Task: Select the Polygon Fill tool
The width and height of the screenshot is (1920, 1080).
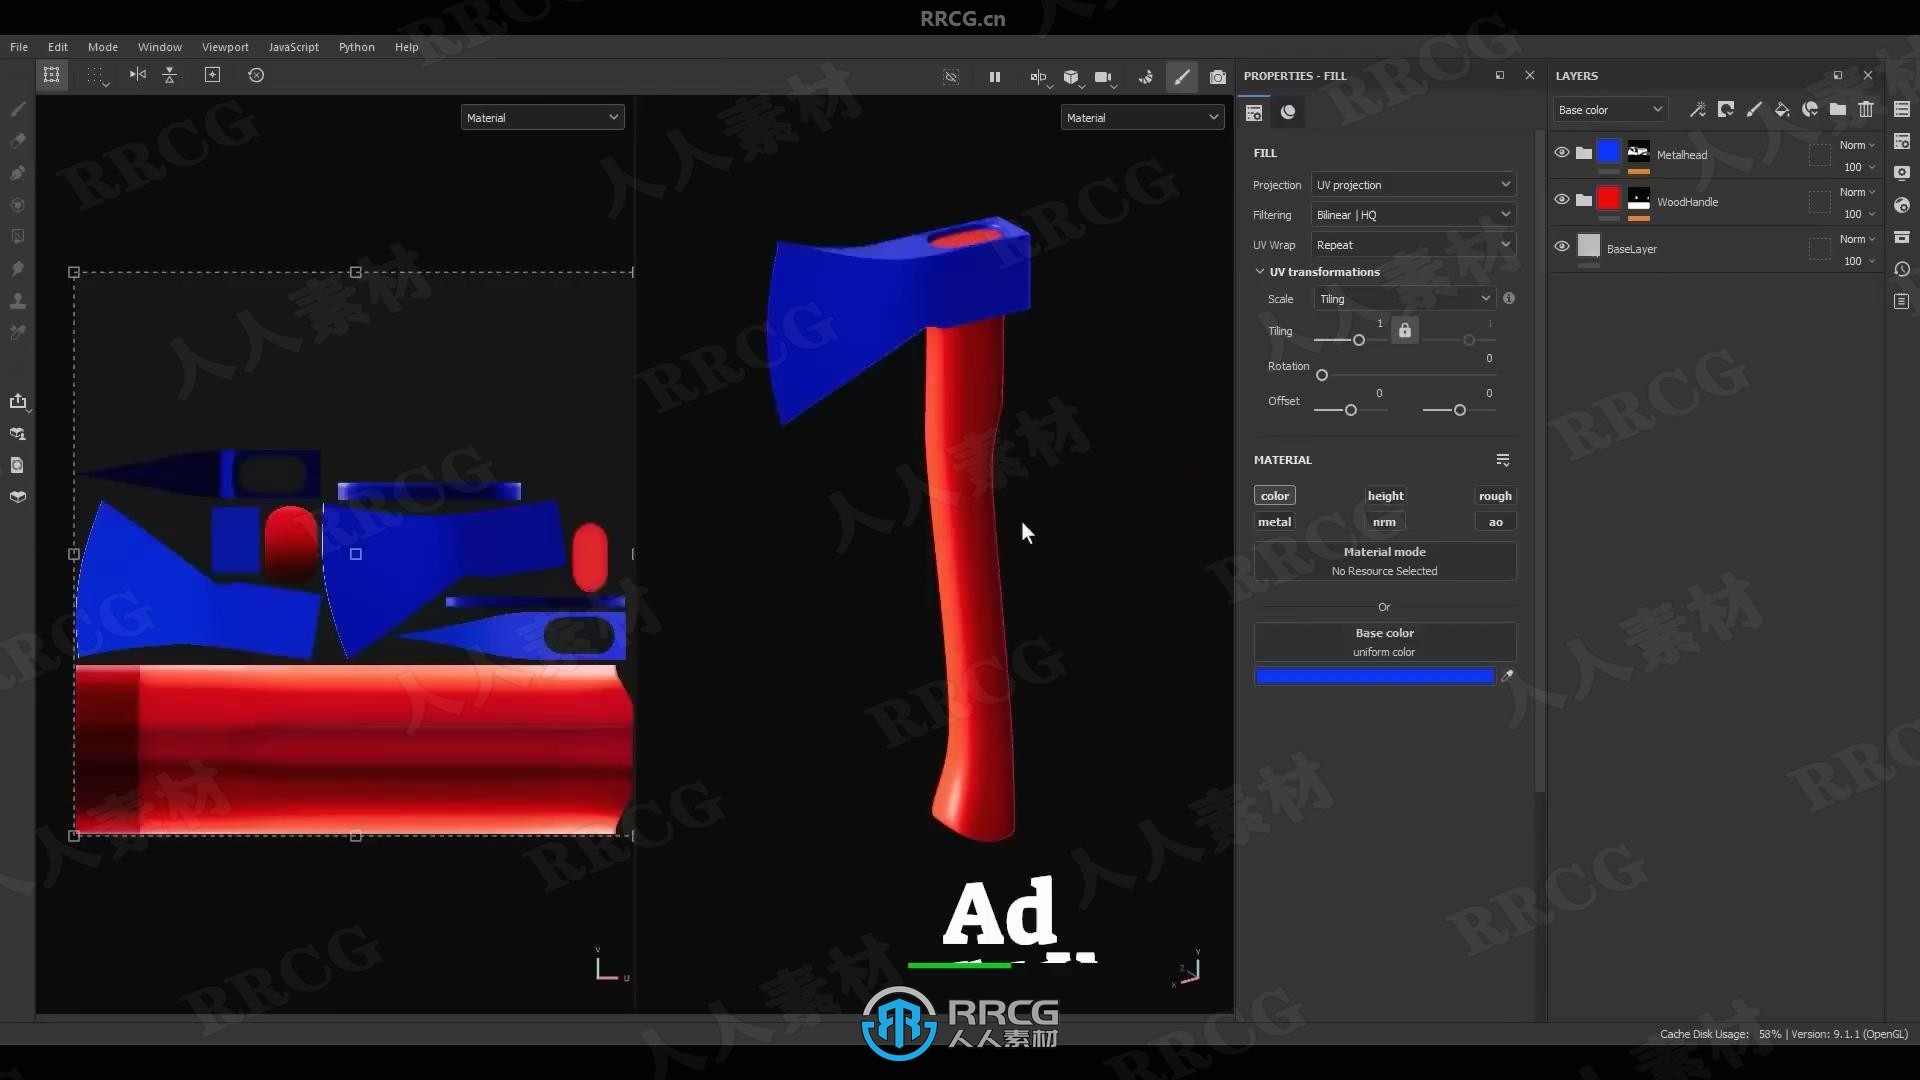Action: tap(18, 237)
